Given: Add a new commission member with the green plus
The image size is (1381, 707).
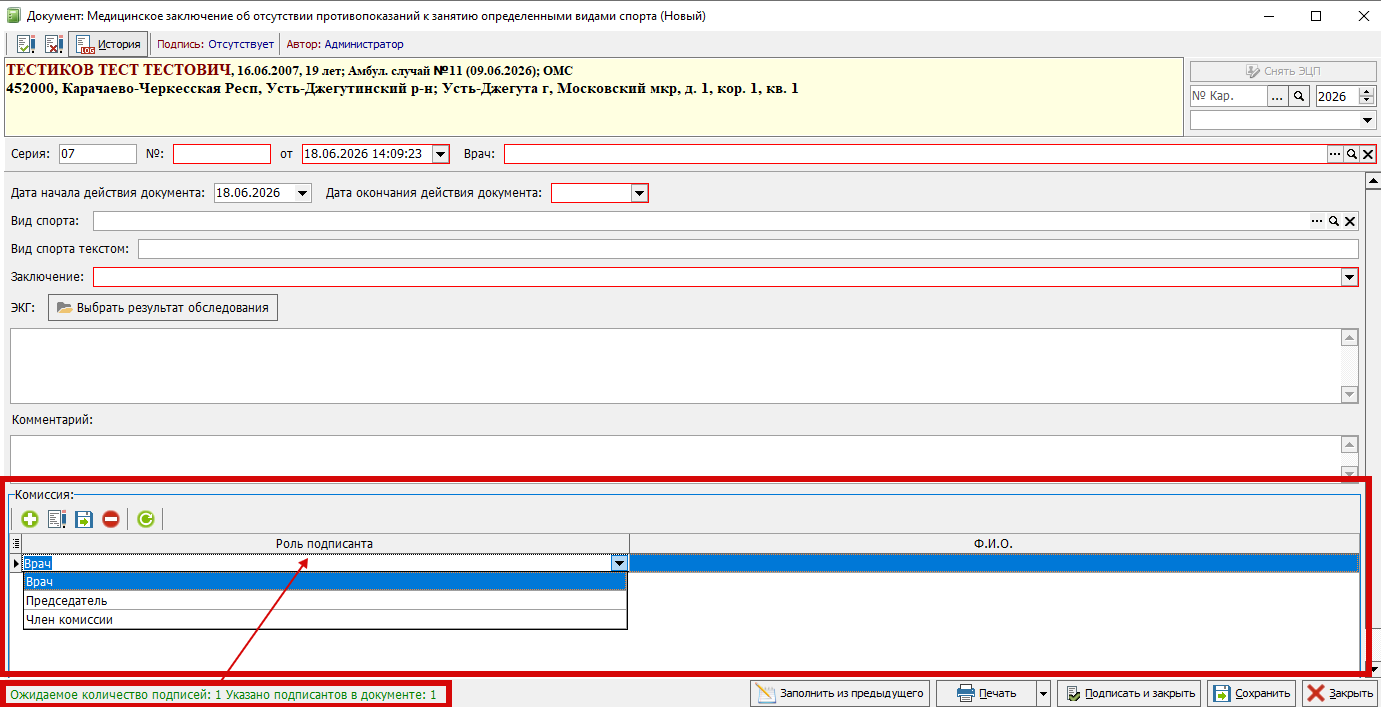Looking at the screenshot, I should coord(30,519).
